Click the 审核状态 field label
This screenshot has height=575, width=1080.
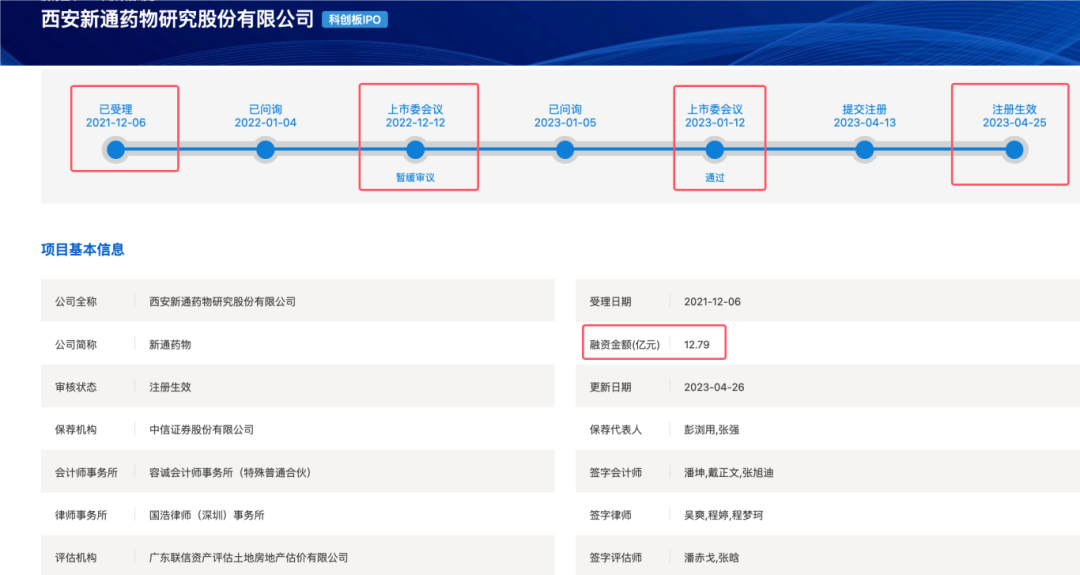pos(76,387)
